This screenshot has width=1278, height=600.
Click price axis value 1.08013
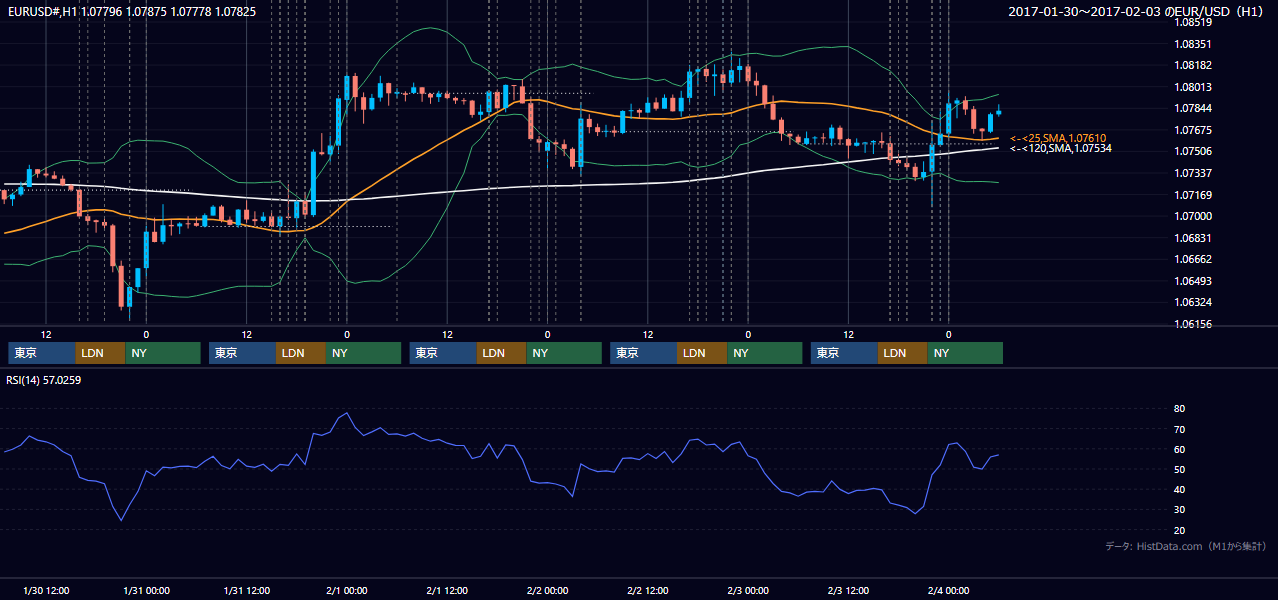[x=1193, y=87]
